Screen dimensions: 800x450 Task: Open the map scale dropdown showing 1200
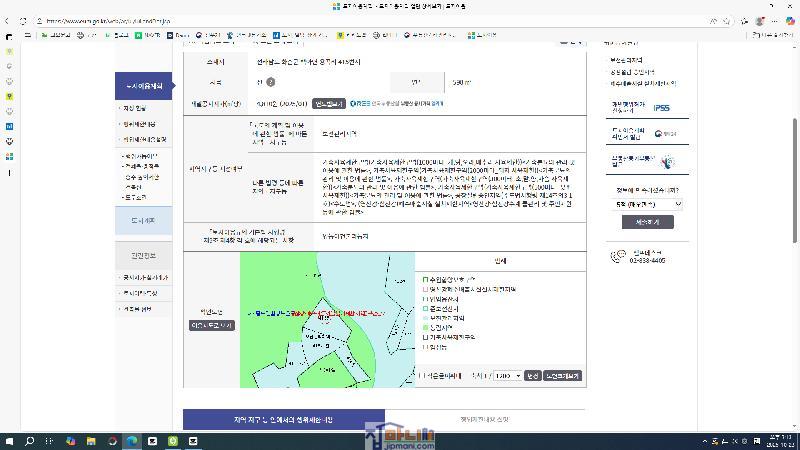[507, 375]
